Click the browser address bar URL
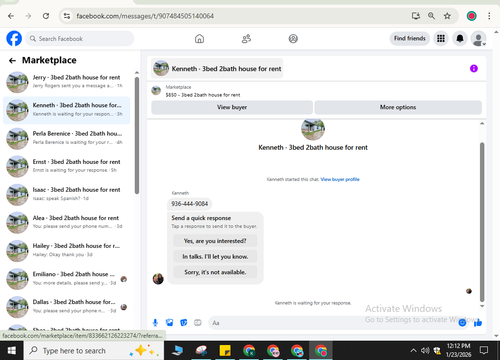This screenshot has height=360, width=500. [x=145, y=16]
